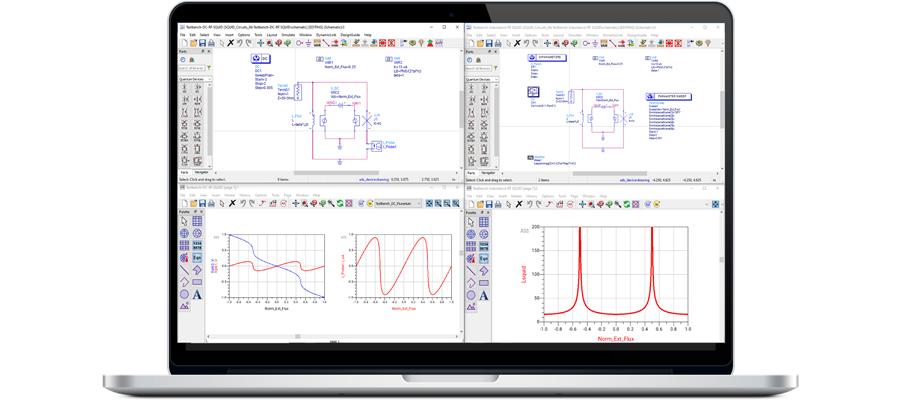Toggle the pin on the left Parts panel
The image size is (900, 400).
[x=203, y=51]
